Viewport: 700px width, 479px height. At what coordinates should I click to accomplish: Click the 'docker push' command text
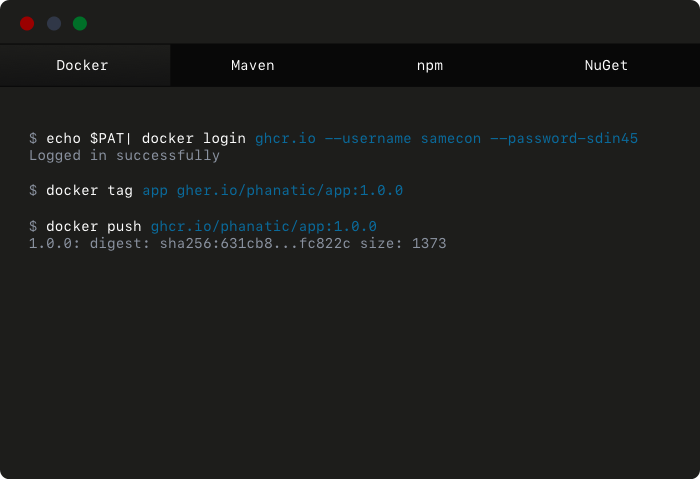coord(93,226)
